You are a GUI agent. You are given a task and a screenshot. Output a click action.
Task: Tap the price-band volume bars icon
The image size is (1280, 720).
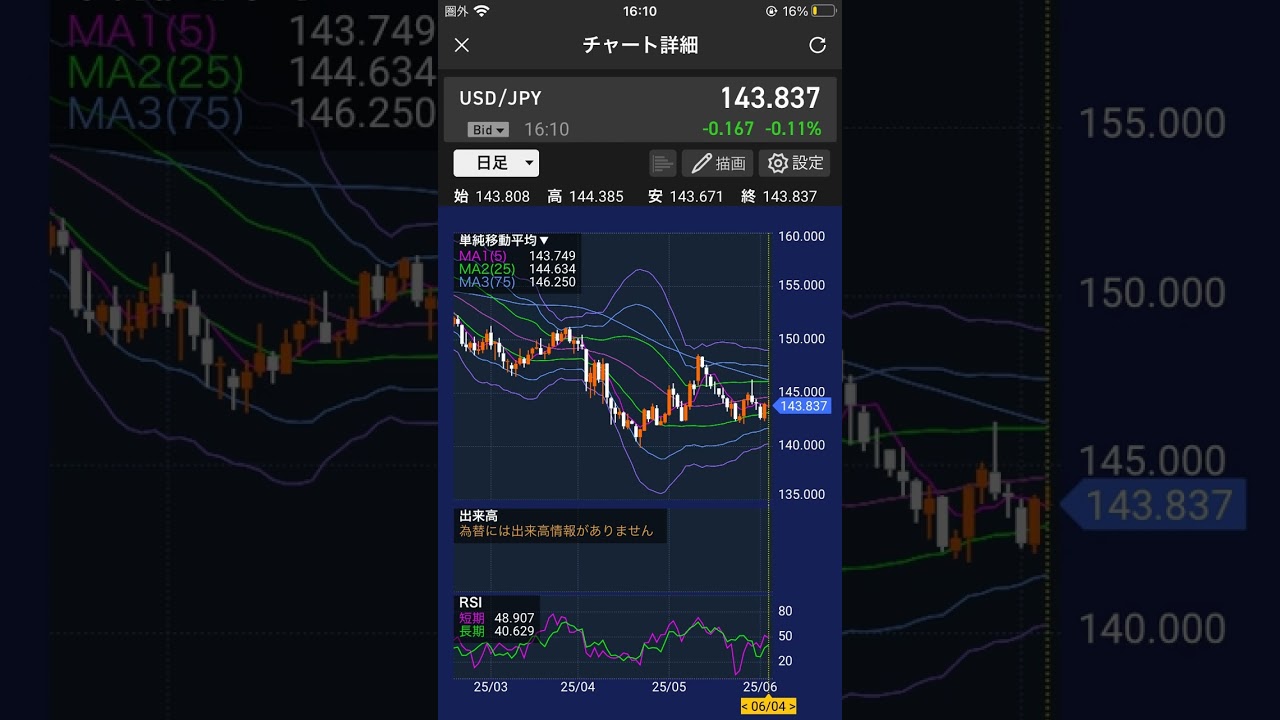pos(662,163)
